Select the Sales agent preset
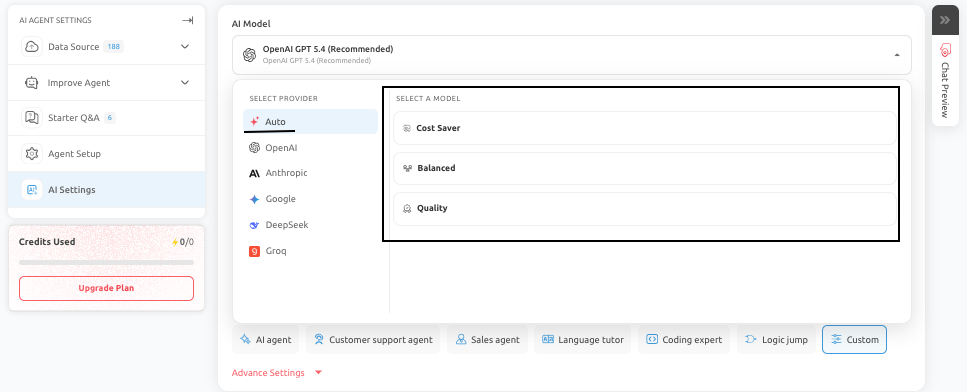967x392 pixels. [487, 340]
